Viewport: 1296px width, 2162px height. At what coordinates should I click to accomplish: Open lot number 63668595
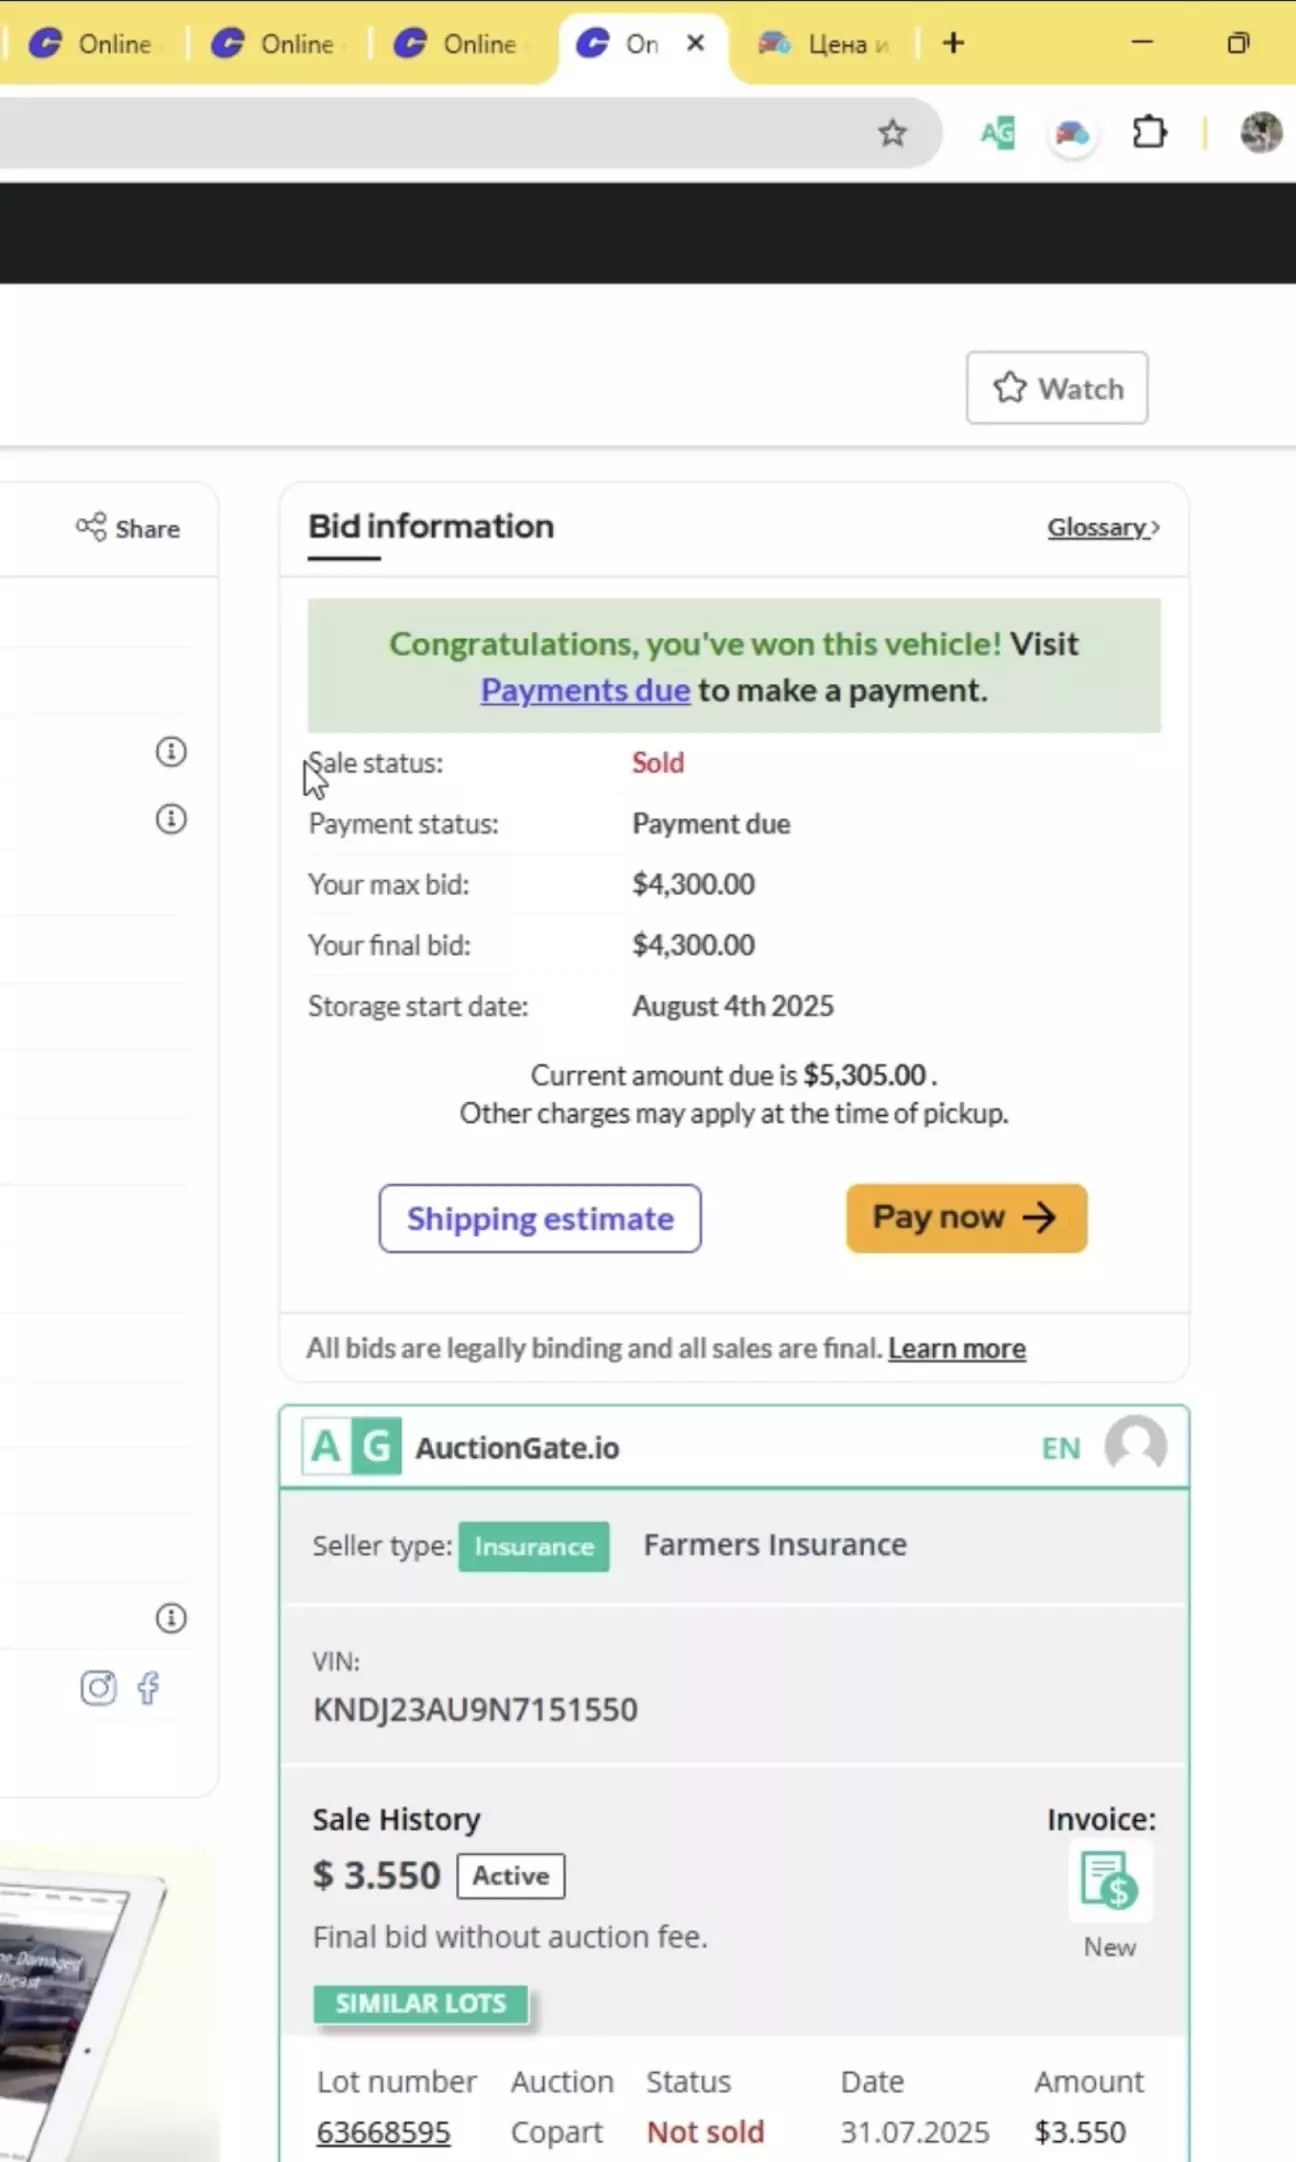(383, 2132)
